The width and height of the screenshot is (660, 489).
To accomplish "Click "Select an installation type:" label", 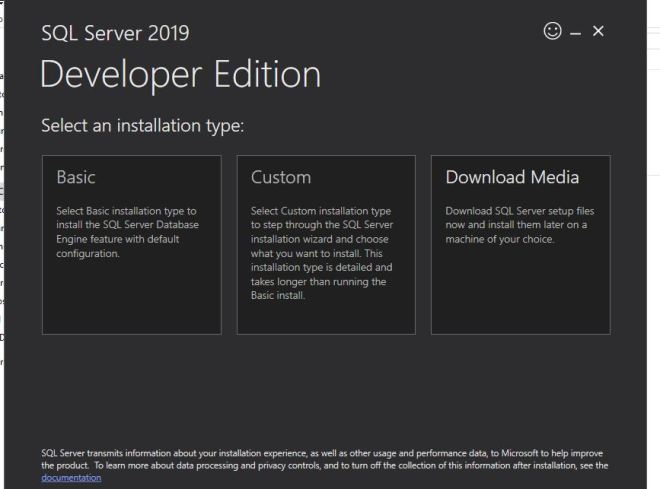I will (143, 128).
